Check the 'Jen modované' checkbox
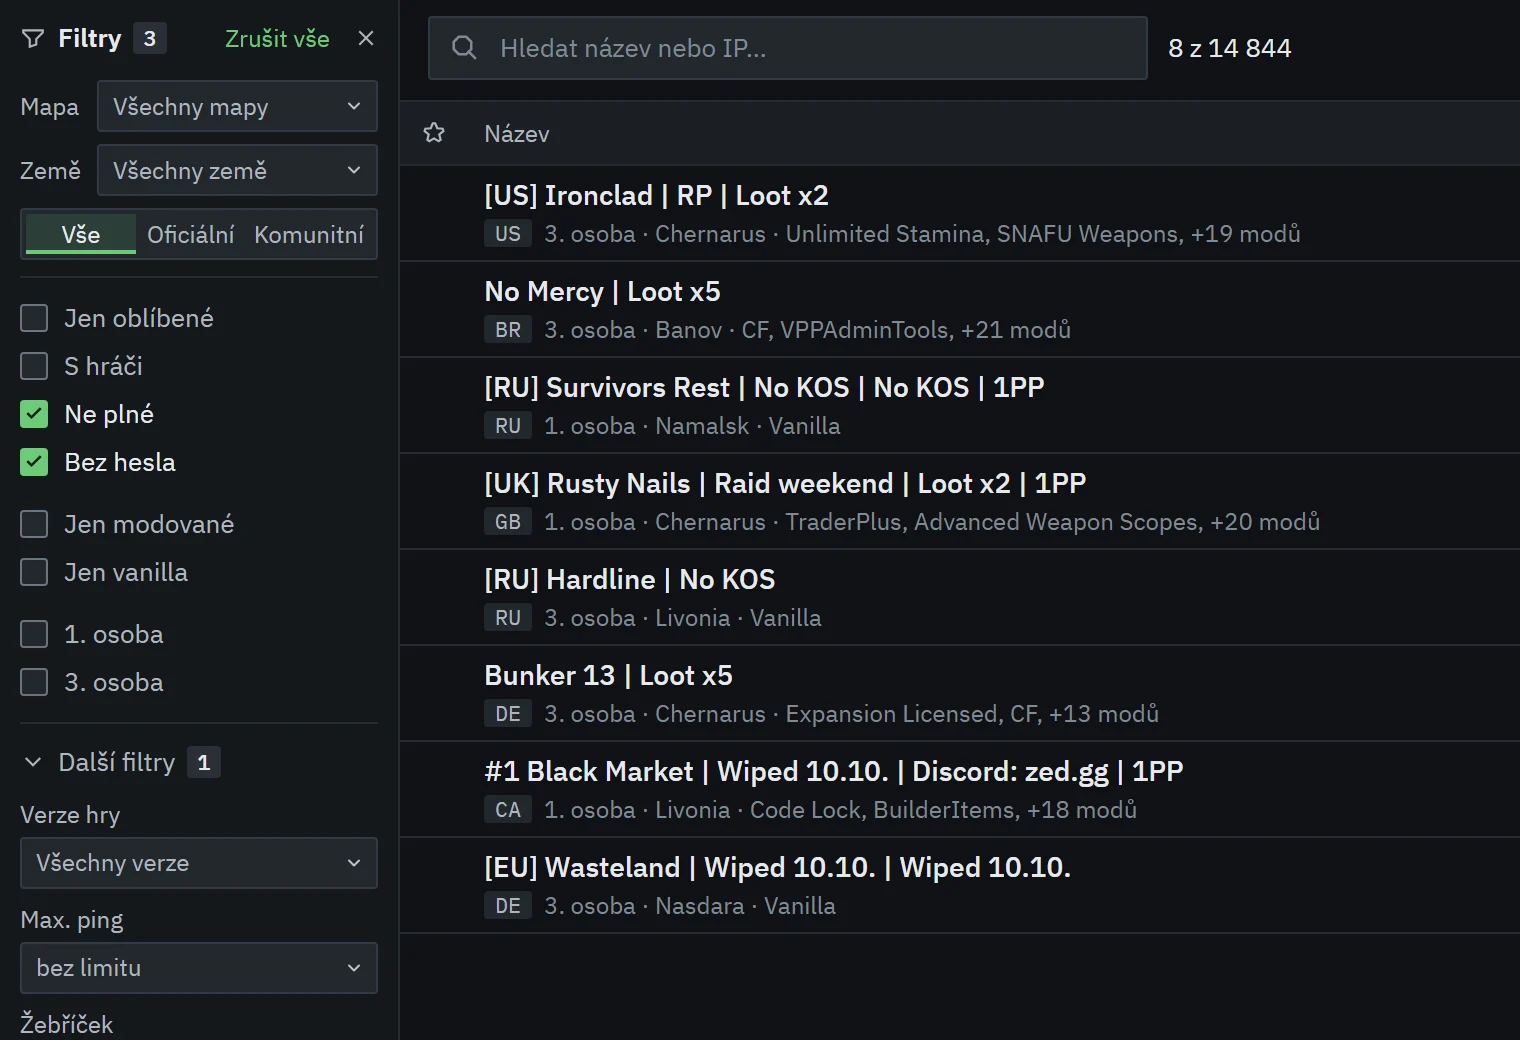Screen dimensions: 1520x1040 pos(34,524)
